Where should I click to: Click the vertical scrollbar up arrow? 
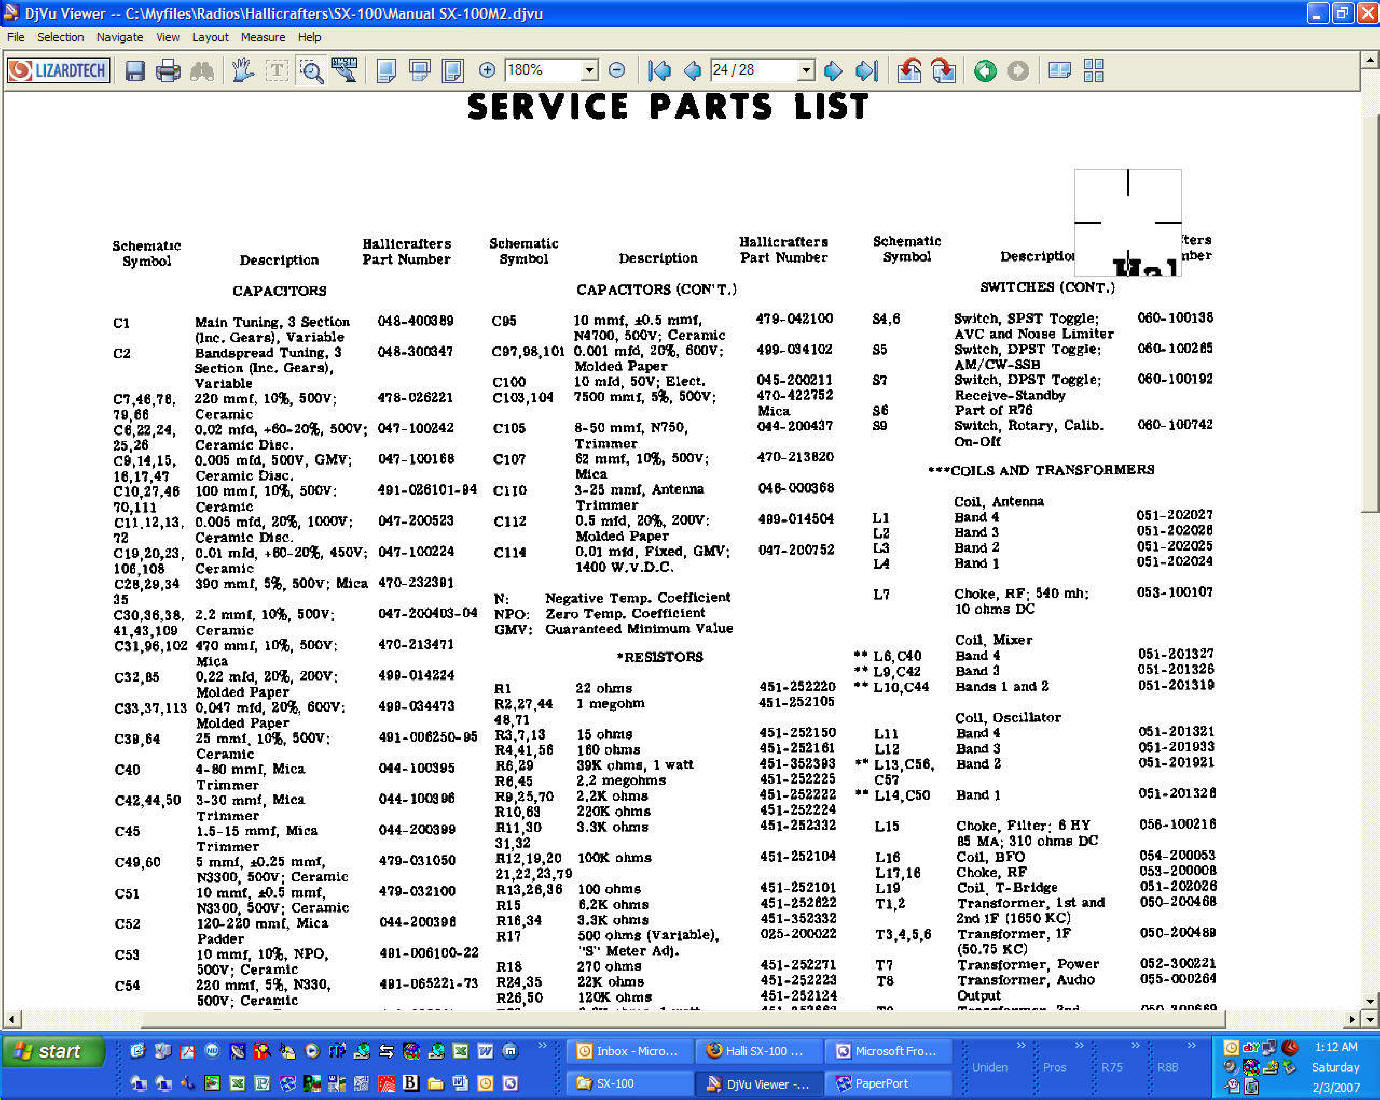[x=1370, y=60]
